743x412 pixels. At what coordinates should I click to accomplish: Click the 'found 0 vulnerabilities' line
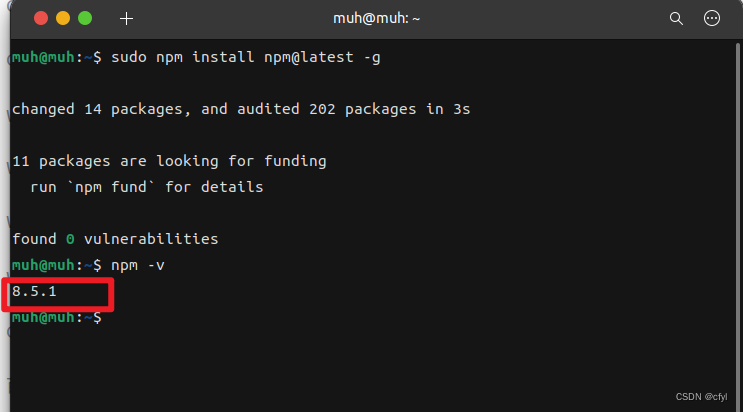[114, 239]
